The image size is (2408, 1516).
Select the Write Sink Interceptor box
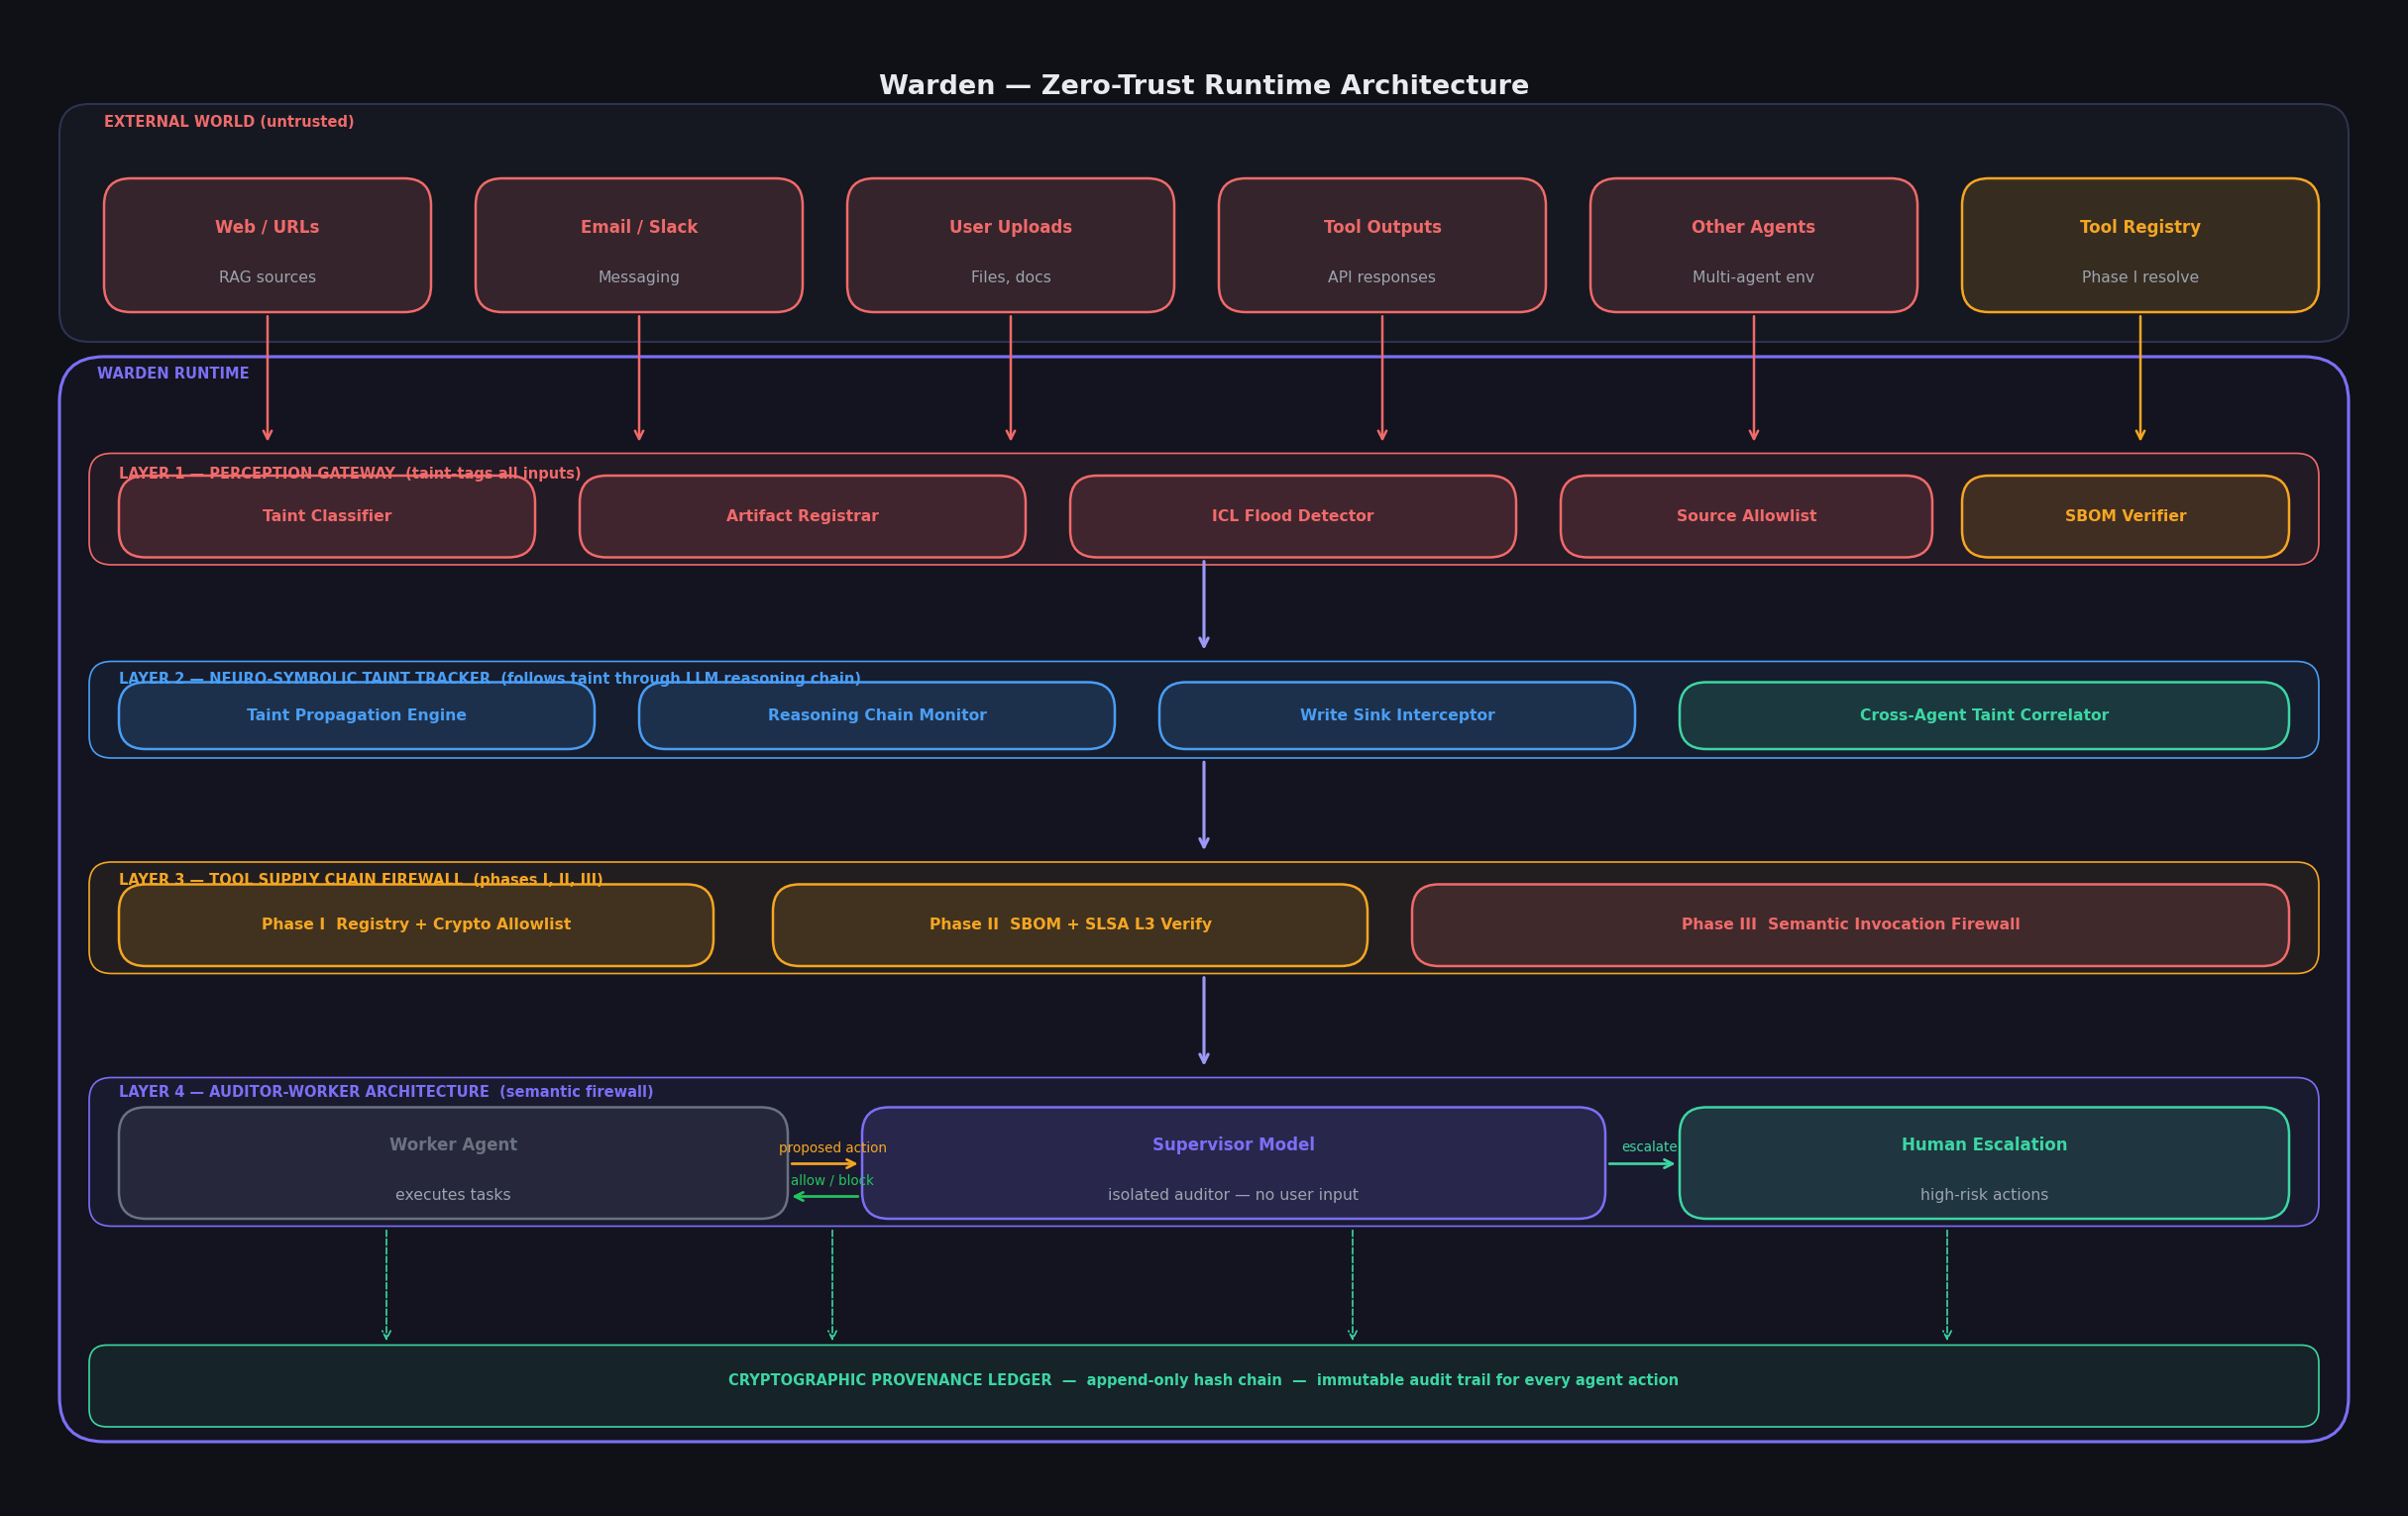coord(1396,716)
